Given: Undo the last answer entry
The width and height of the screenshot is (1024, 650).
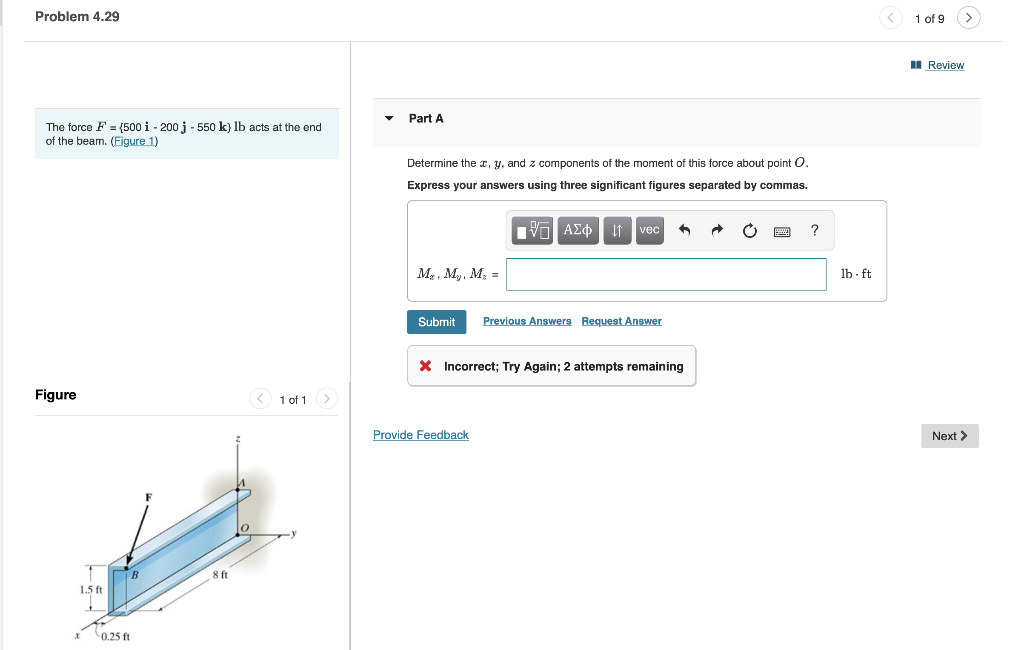Looking at the screenshot, I should click(684, 230).
